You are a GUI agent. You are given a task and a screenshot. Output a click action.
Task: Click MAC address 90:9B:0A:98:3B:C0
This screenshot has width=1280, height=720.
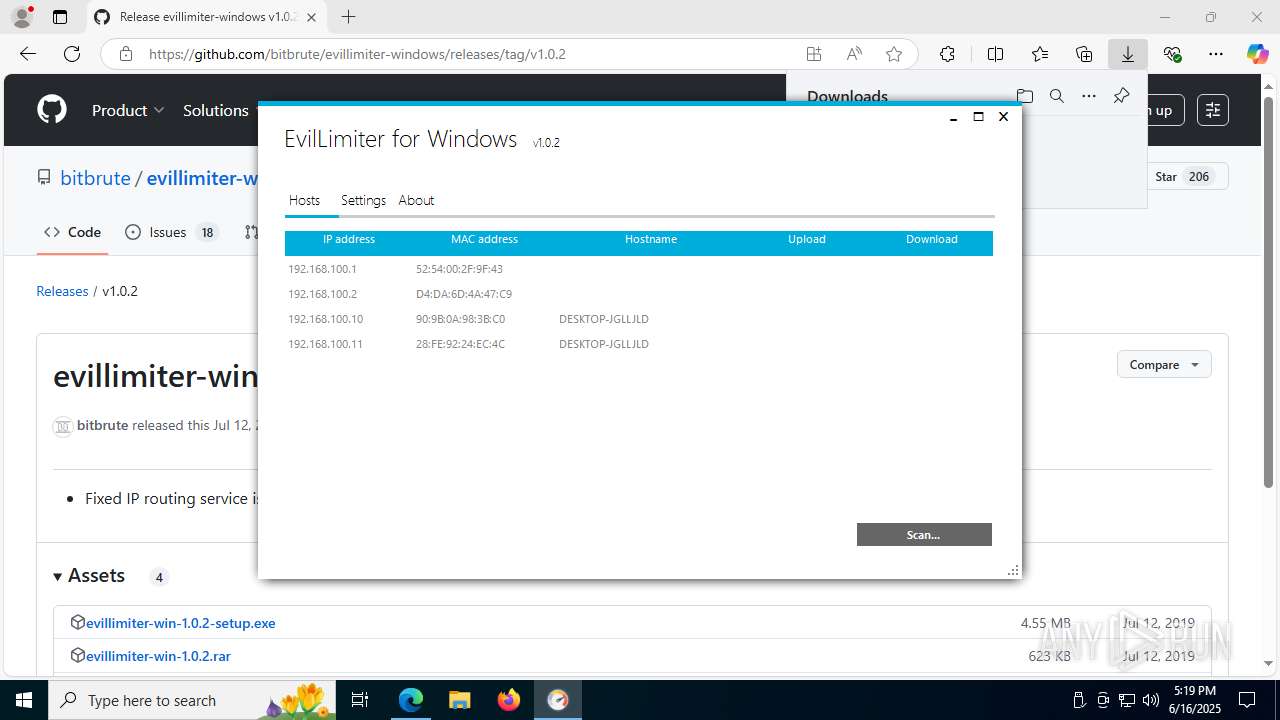point(460,319)
